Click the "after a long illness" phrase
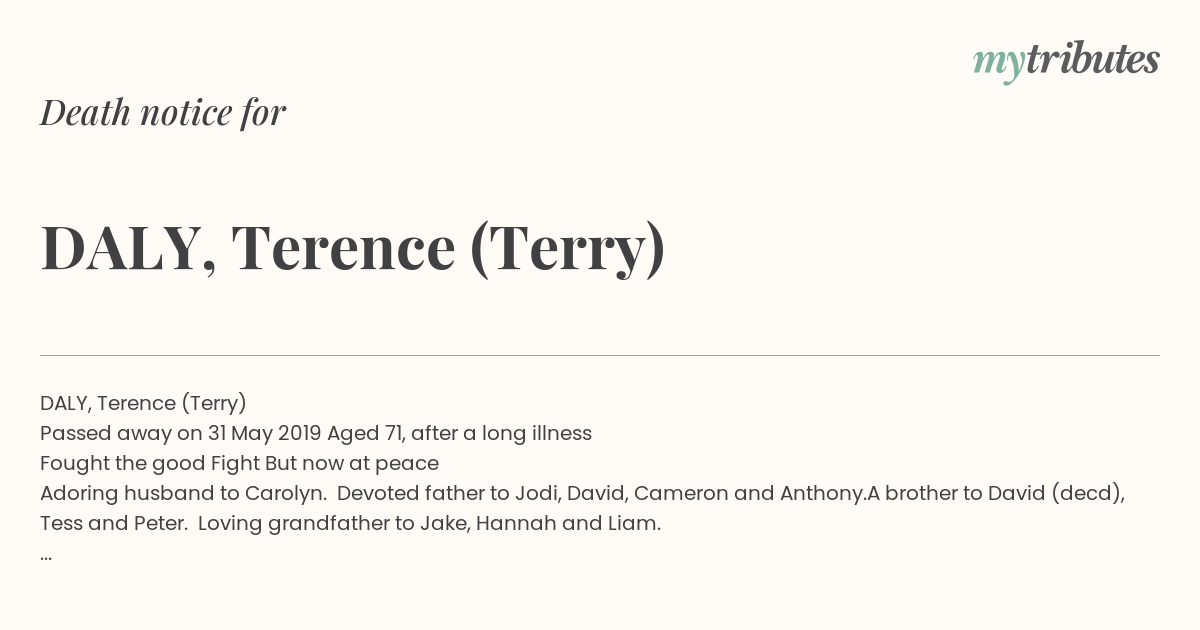Viewport: 1200px width, 630px height. tap(501, 433)
